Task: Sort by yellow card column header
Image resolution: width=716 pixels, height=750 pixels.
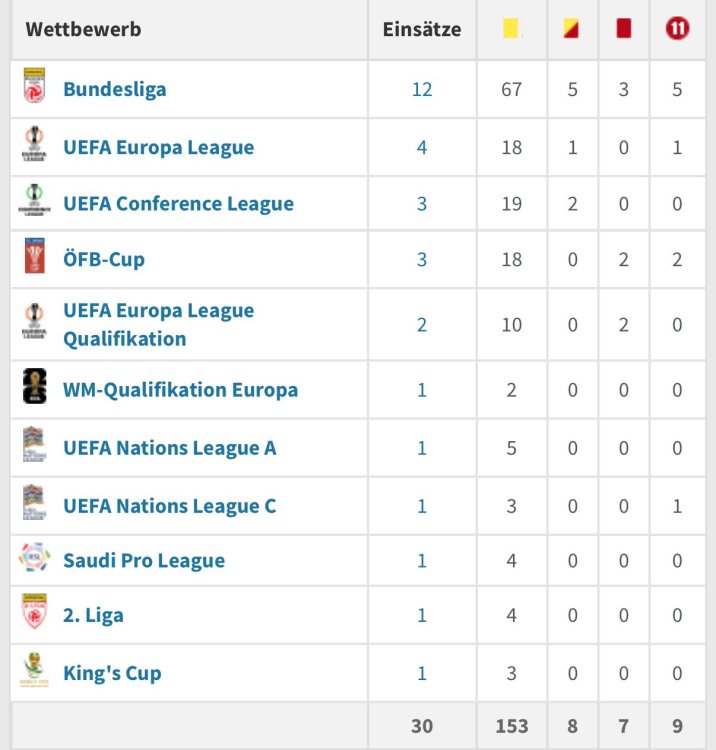Action: pos(512,29)
